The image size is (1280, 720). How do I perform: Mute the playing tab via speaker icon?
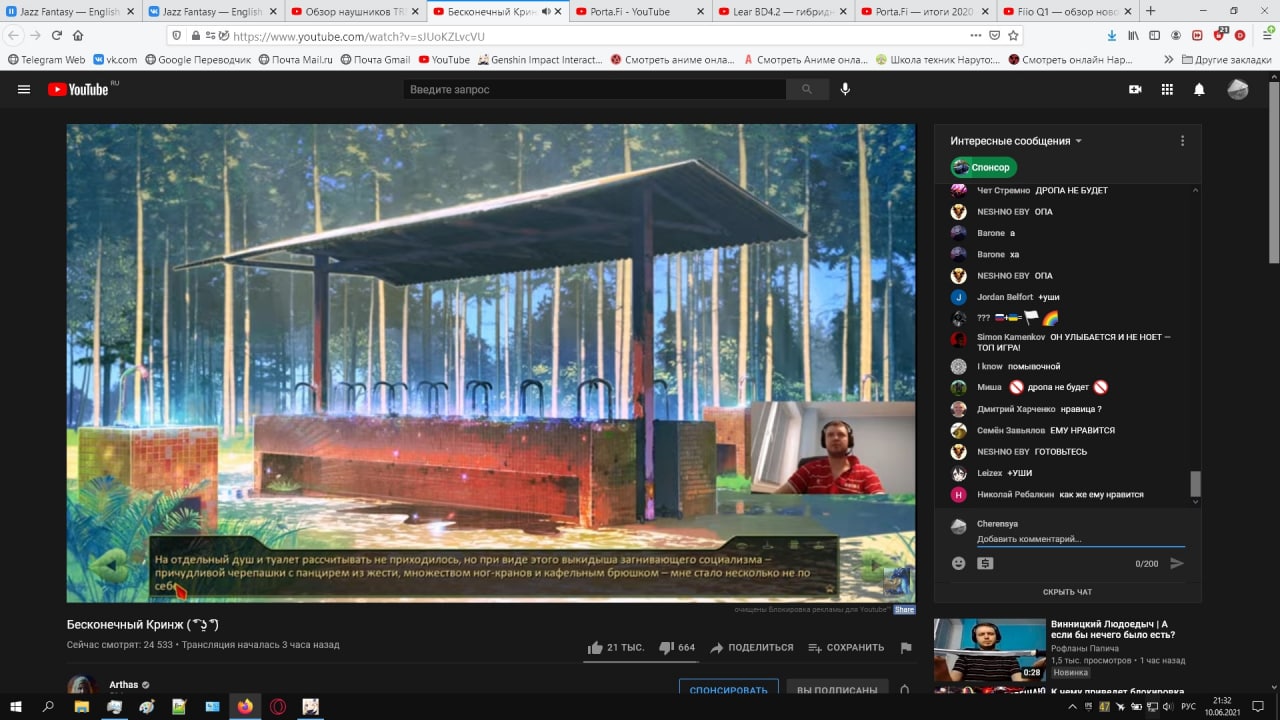pyautogui.click(x=546, y=12)
